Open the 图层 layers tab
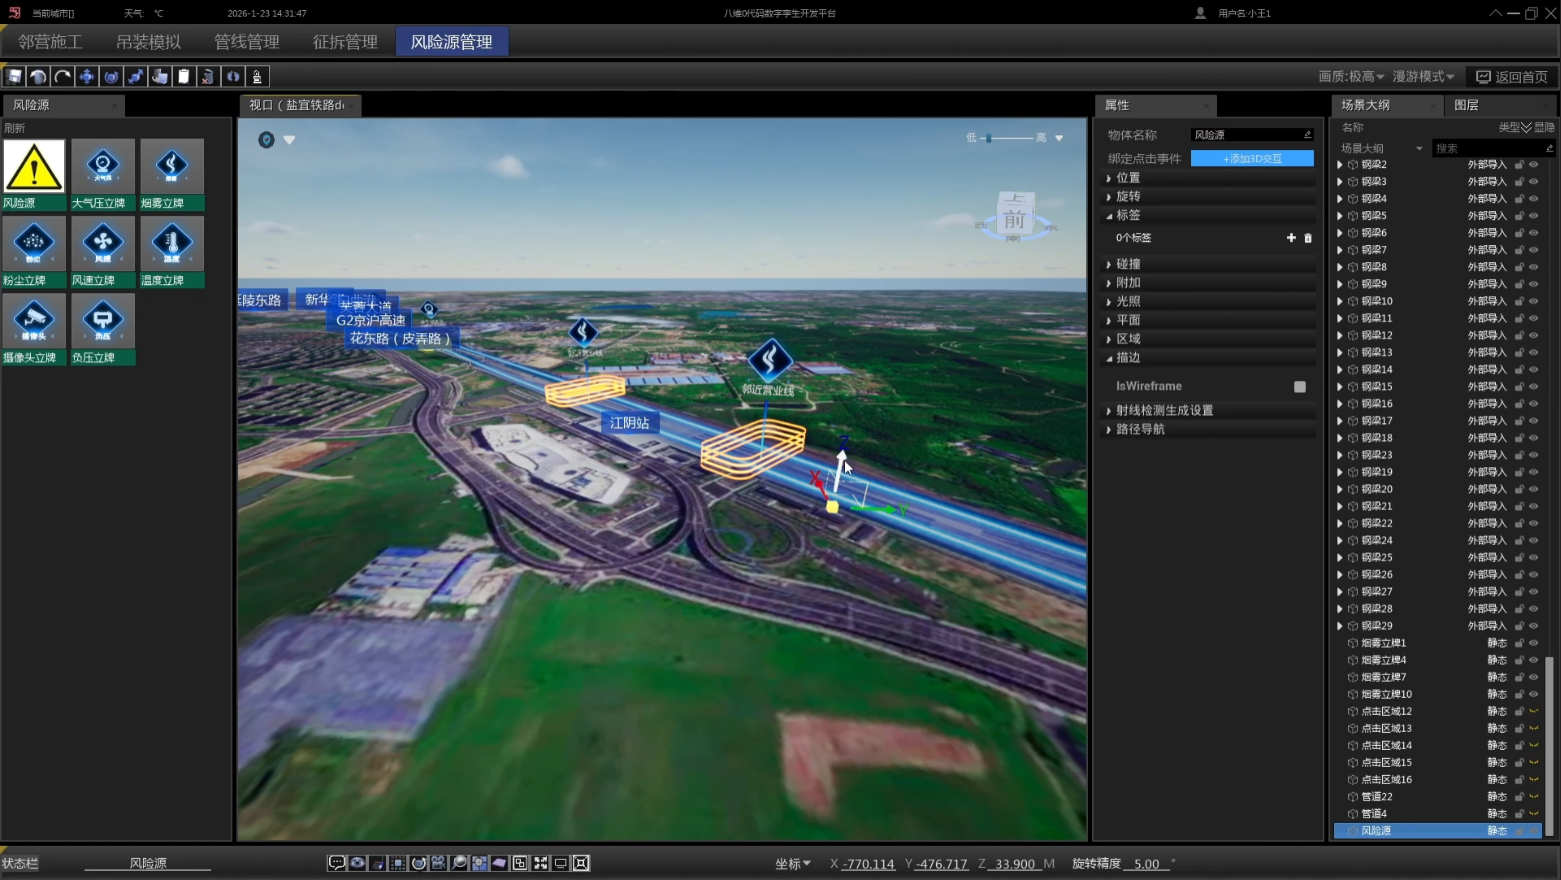The image size is (1561, 880). [1466, 105]
